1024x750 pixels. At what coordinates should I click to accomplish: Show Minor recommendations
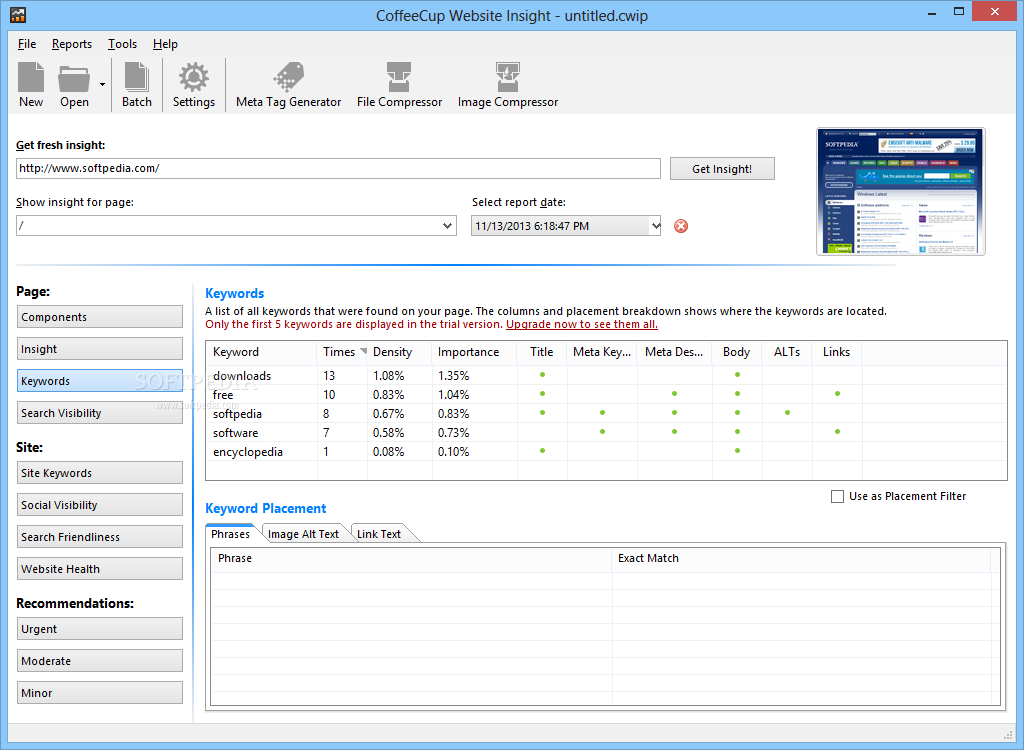(100, 693)
